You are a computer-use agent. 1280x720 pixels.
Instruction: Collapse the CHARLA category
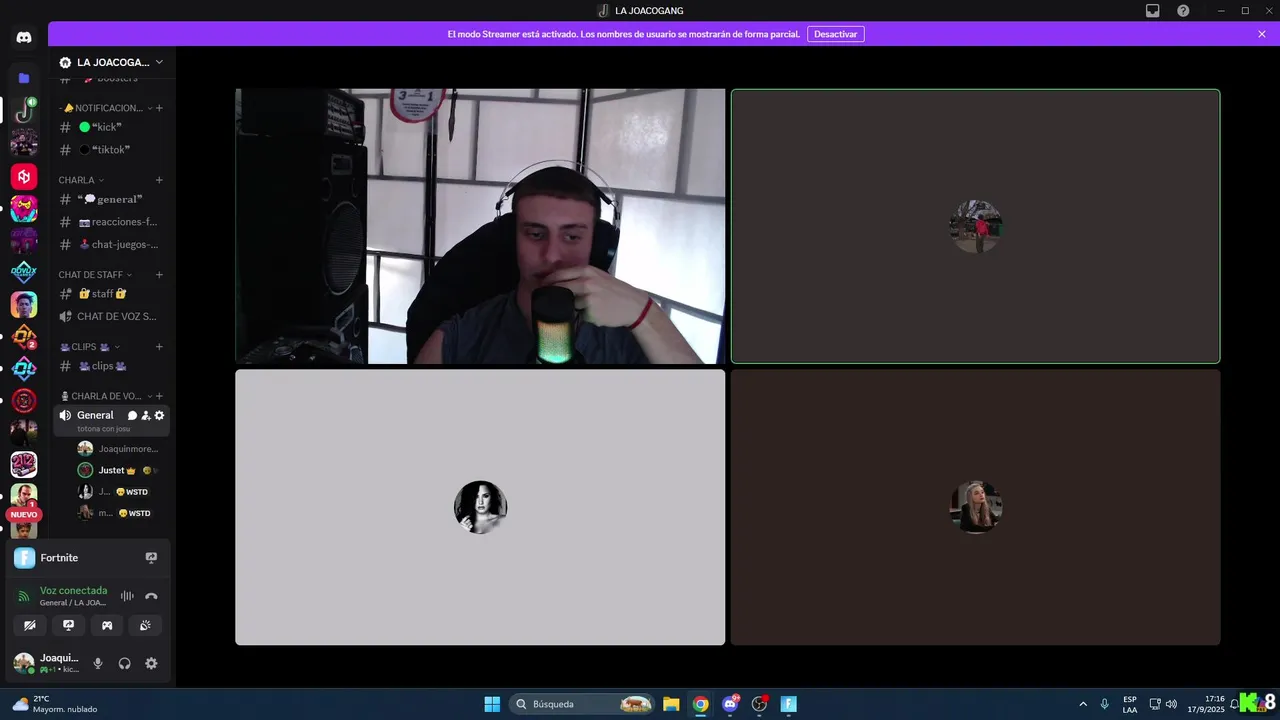coord(81,180)
